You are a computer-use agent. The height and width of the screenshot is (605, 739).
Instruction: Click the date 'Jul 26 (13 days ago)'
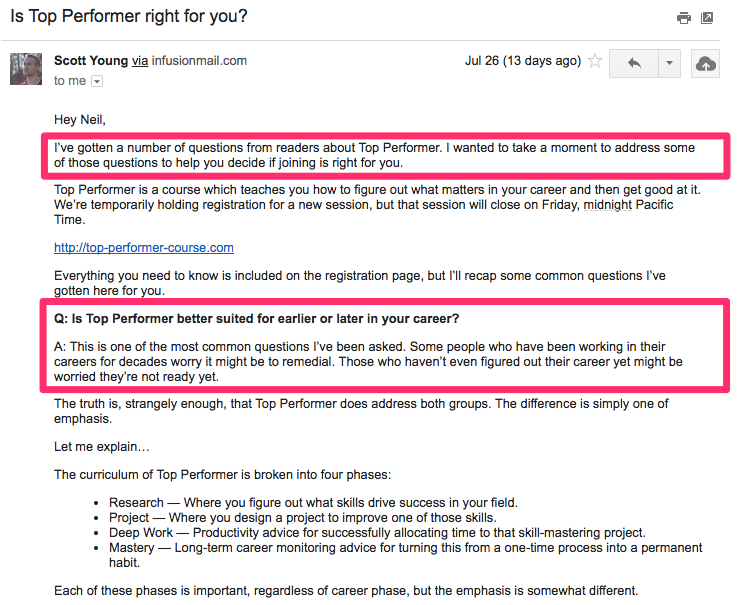click(x=523, y=61)
